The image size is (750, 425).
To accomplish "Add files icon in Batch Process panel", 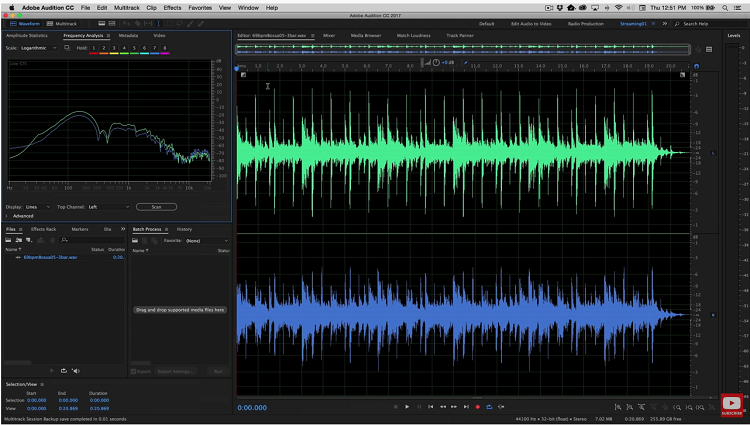I will pos(135,240).
